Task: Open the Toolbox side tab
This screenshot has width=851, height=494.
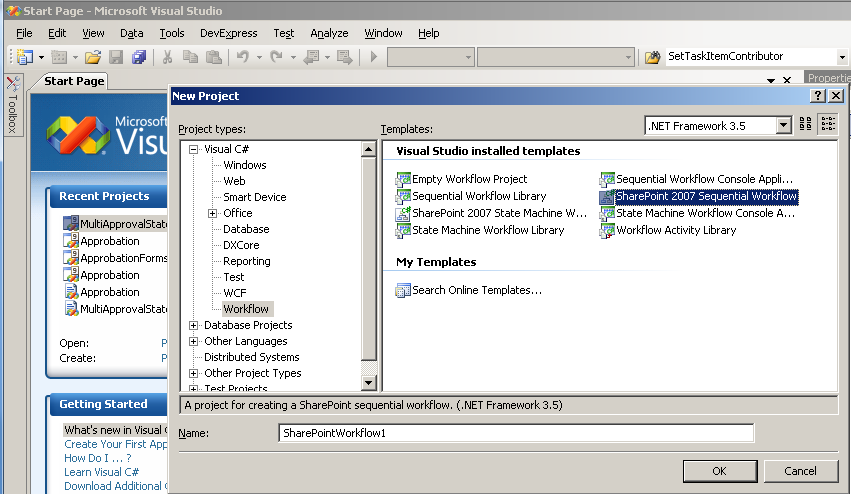Action: [13, 105]
